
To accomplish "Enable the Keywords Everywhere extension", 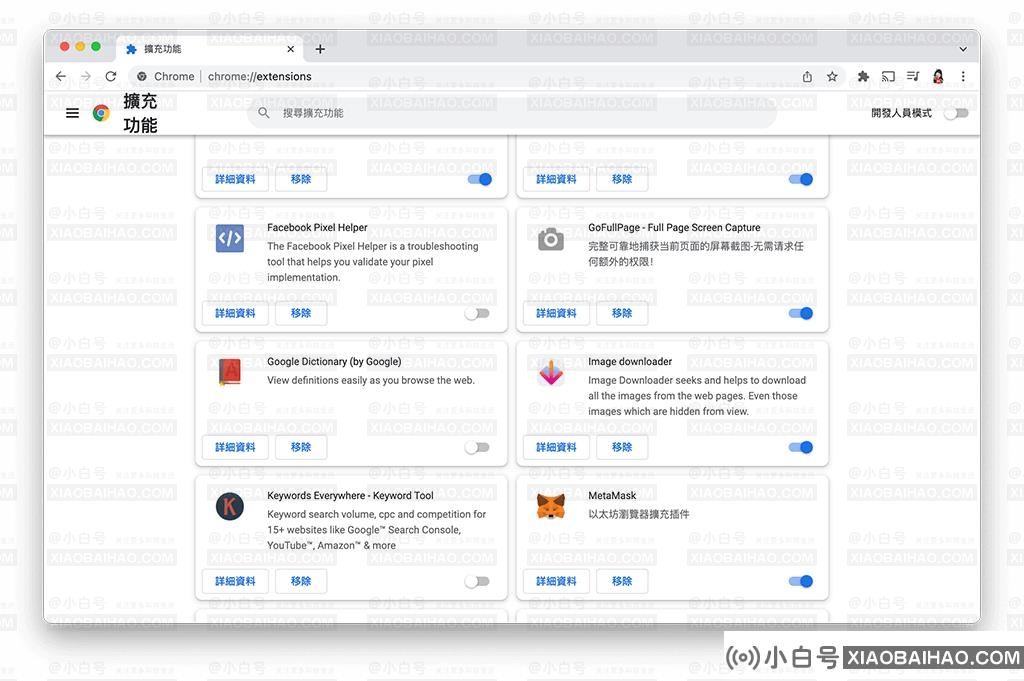I will (477, 581).
